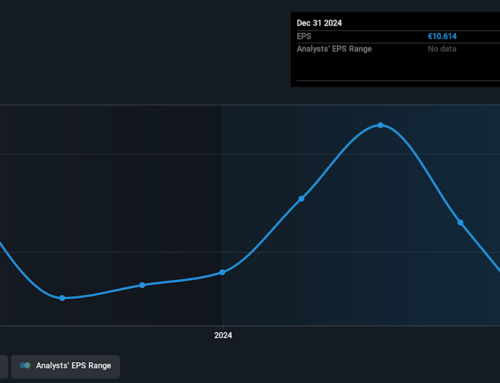Image resolution: width=500 pixels, height=383 pixels.
Task: Click the EPS row label in the tooltip
Action: [x=304, y=36]
